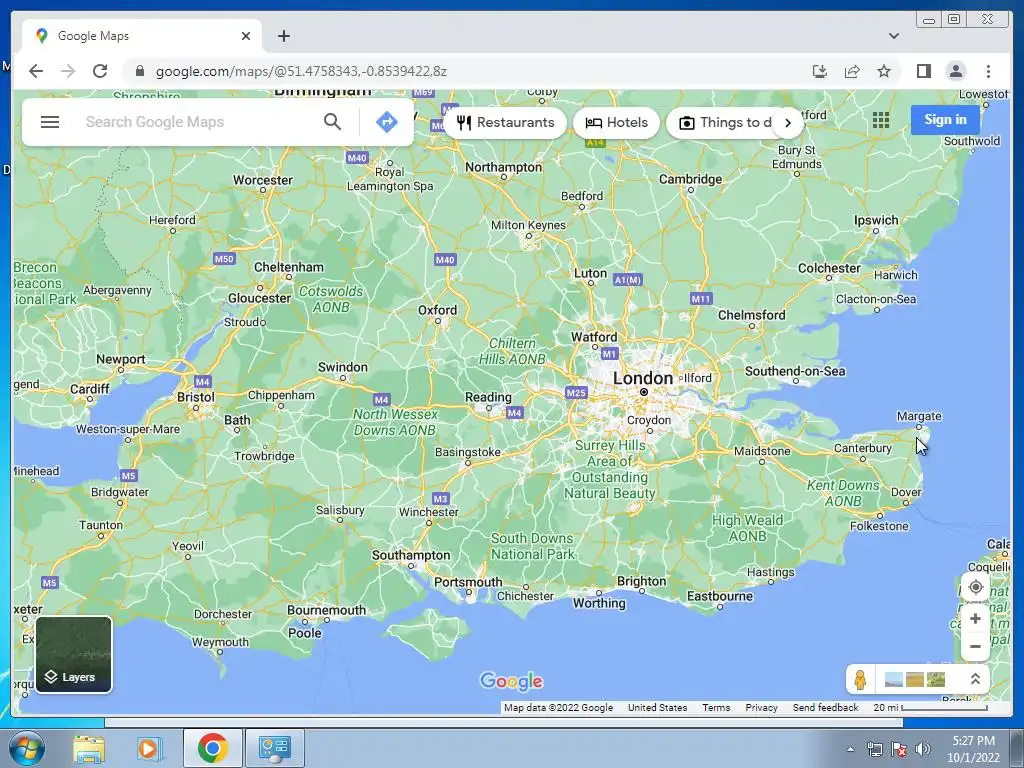The width and height of the screenshot is (1024, 768).
Task: Click the taskbar clock 5:27 PM
Action: click(x=973, y=741)
